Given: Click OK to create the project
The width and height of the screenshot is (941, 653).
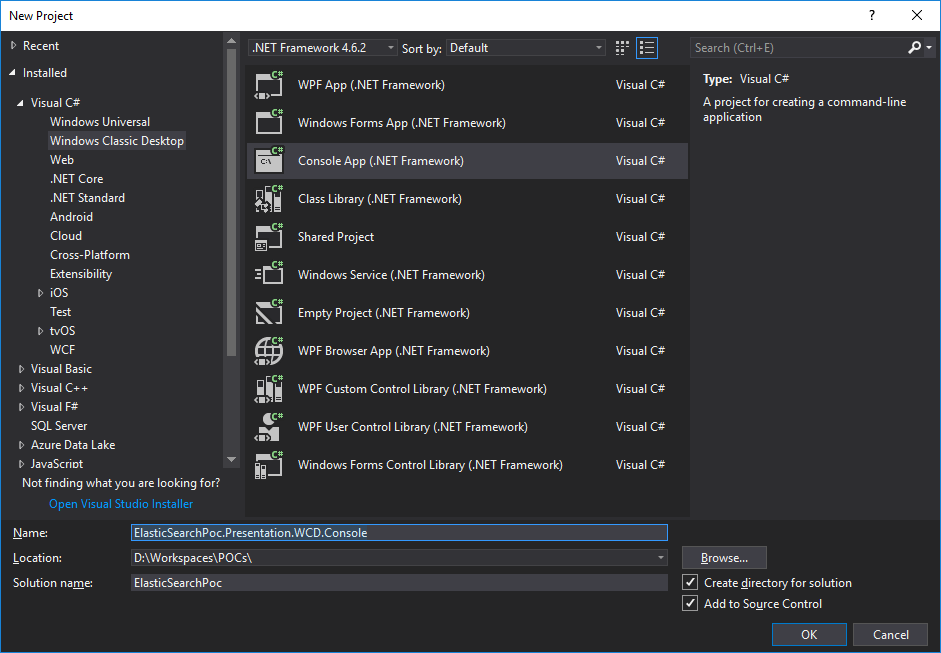Looking at the screenshot, I should tap(809, 634).
